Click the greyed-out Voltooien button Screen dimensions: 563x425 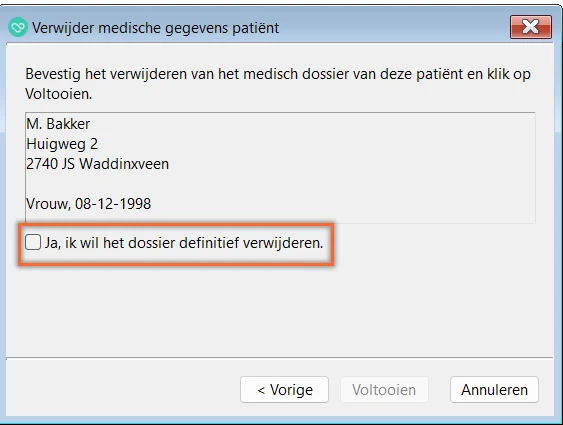[384, 389]
